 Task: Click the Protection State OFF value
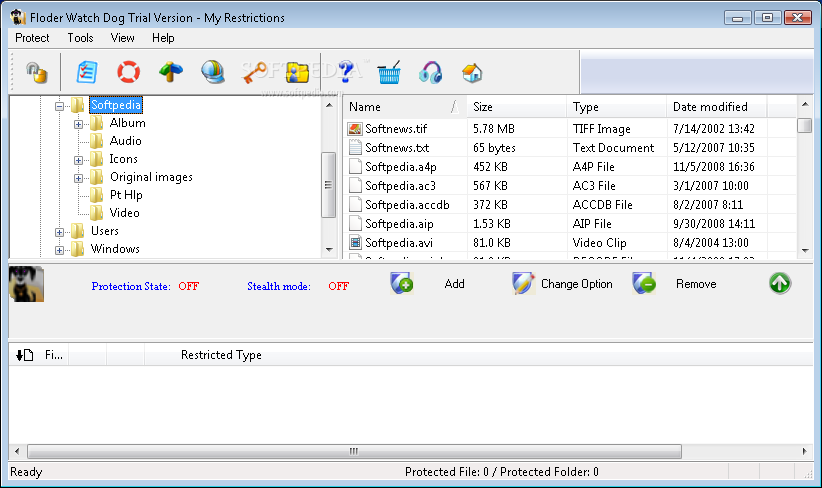188,286
